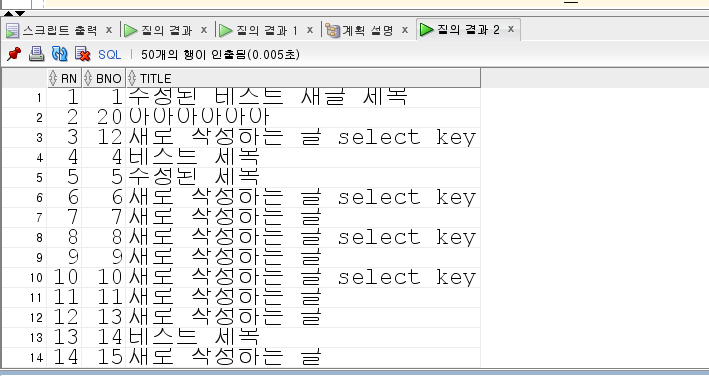Viewport: 709px width, 382px height.
Task: Select row header number 14
Action: pos(24,357)
